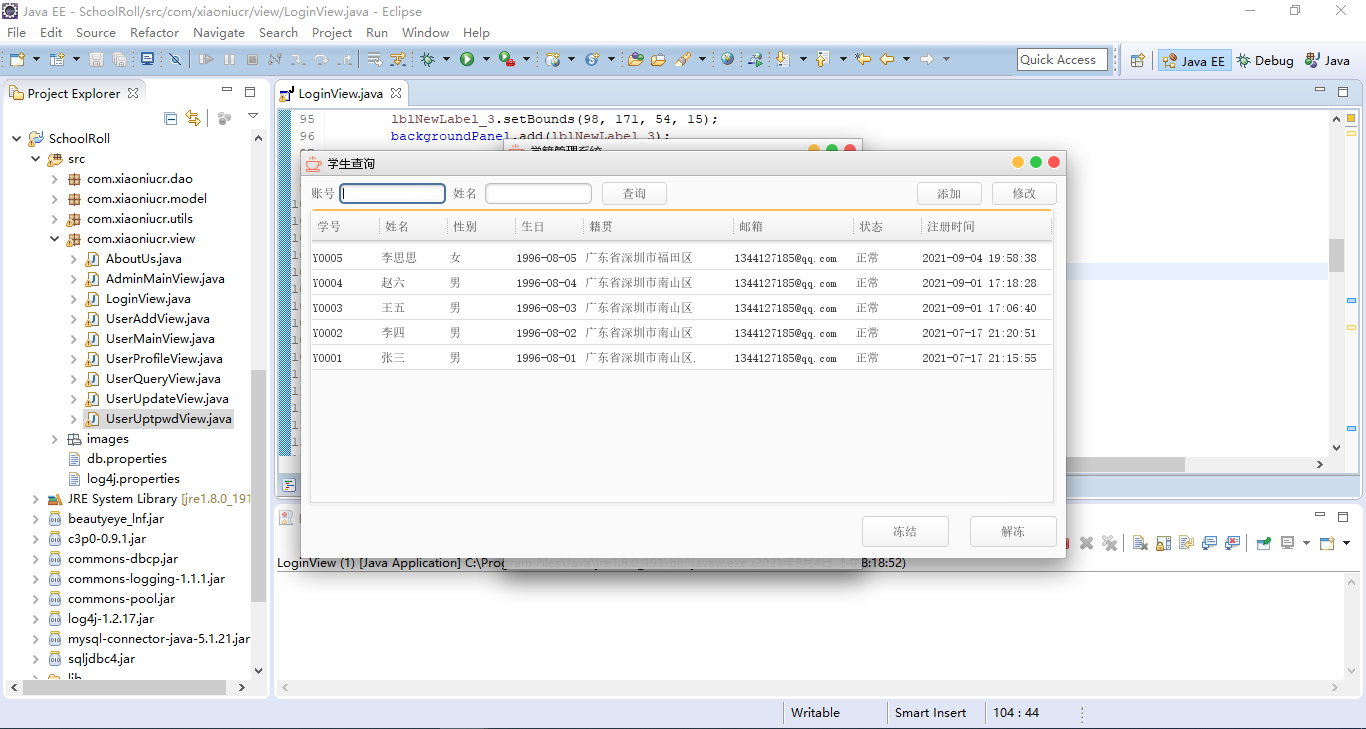The width and height of the screenshot is (1366, 729).
Task: Click the 注册时间 column header
Action: pos(985,227)
